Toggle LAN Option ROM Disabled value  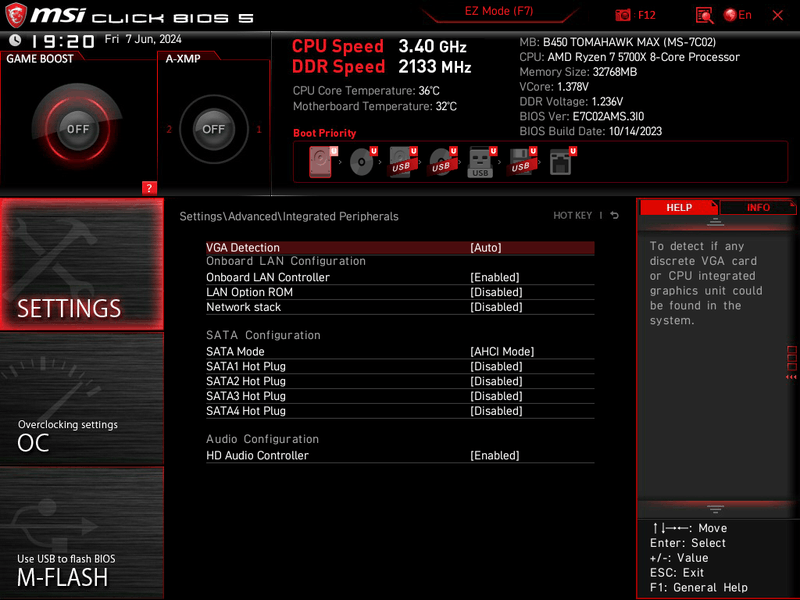point(496,292)
